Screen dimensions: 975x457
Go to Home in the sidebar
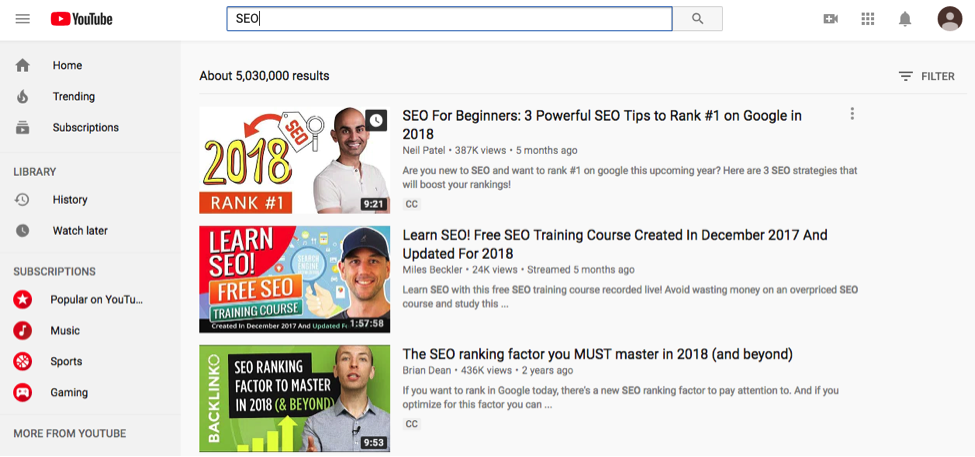click(x=90, y=65)
